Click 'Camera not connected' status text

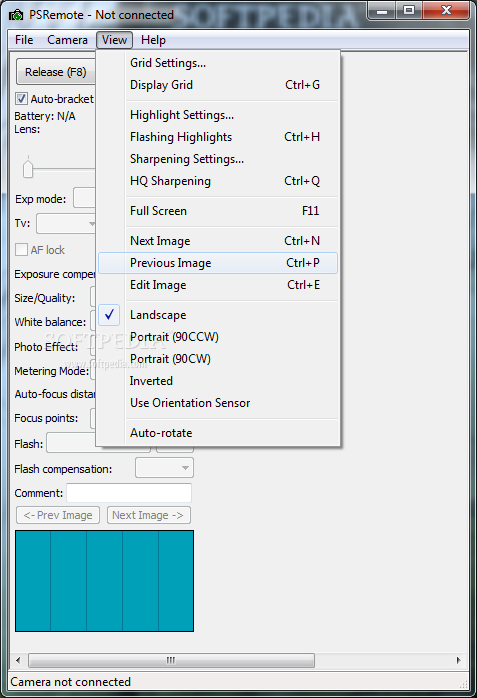click(70, 682)
